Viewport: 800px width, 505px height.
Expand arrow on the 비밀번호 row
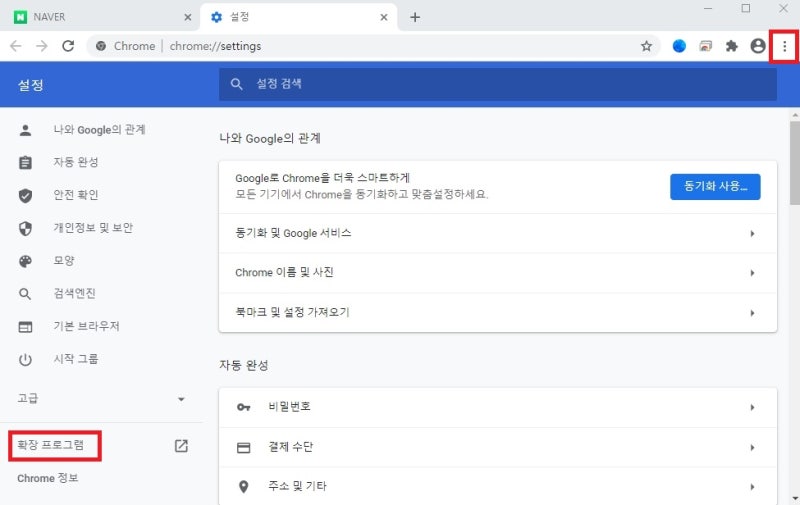pyautogui.click(x=752, y=408)
